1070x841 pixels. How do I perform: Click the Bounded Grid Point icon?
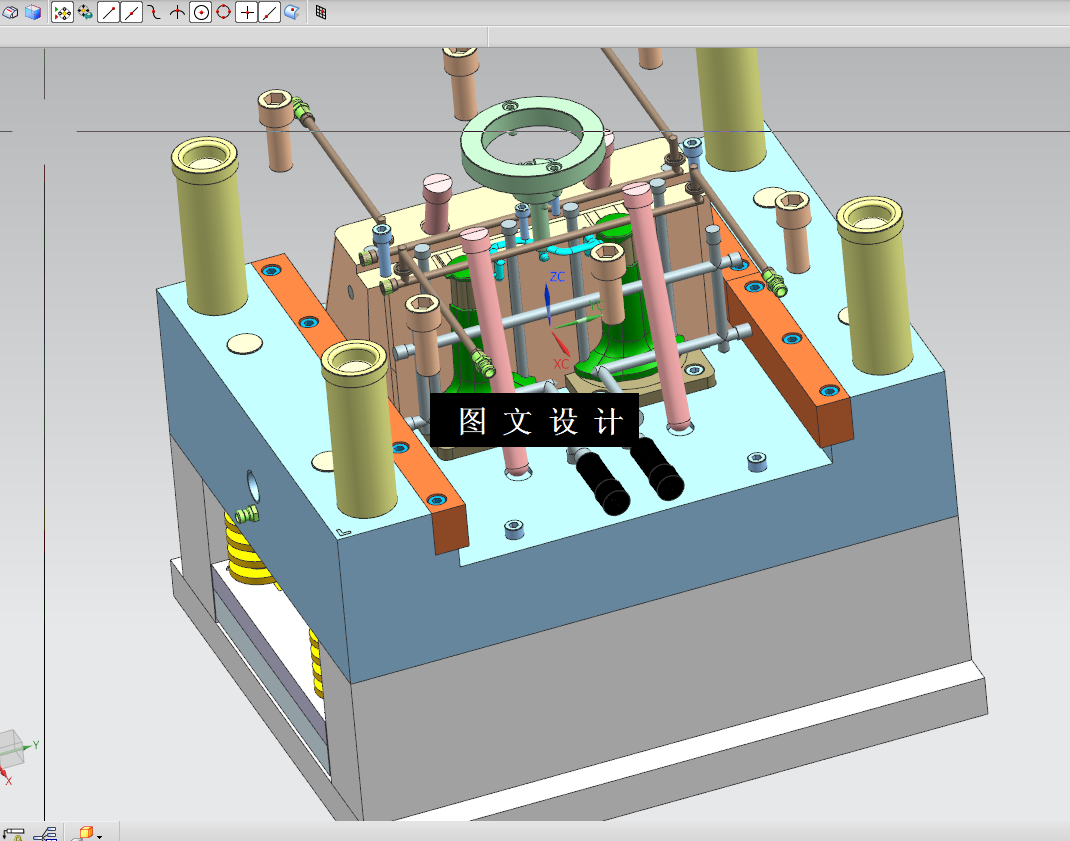click(x=321, y=12)
